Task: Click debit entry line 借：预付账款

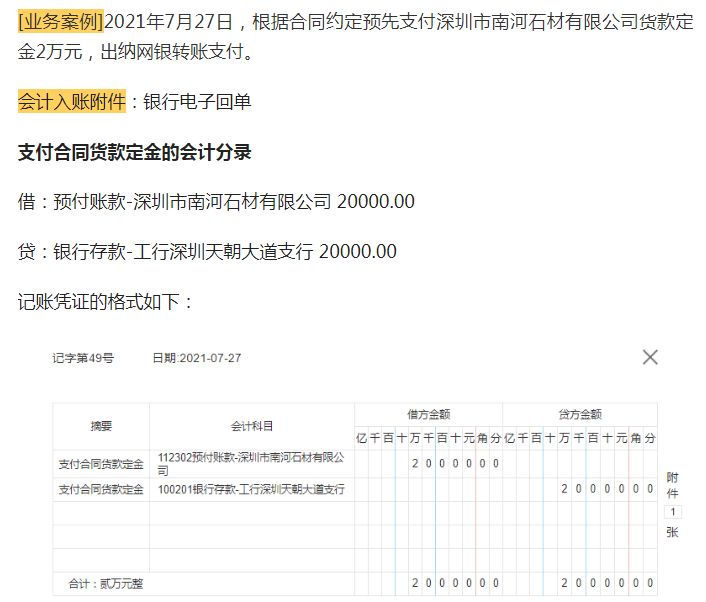Action: coord(216,202)
